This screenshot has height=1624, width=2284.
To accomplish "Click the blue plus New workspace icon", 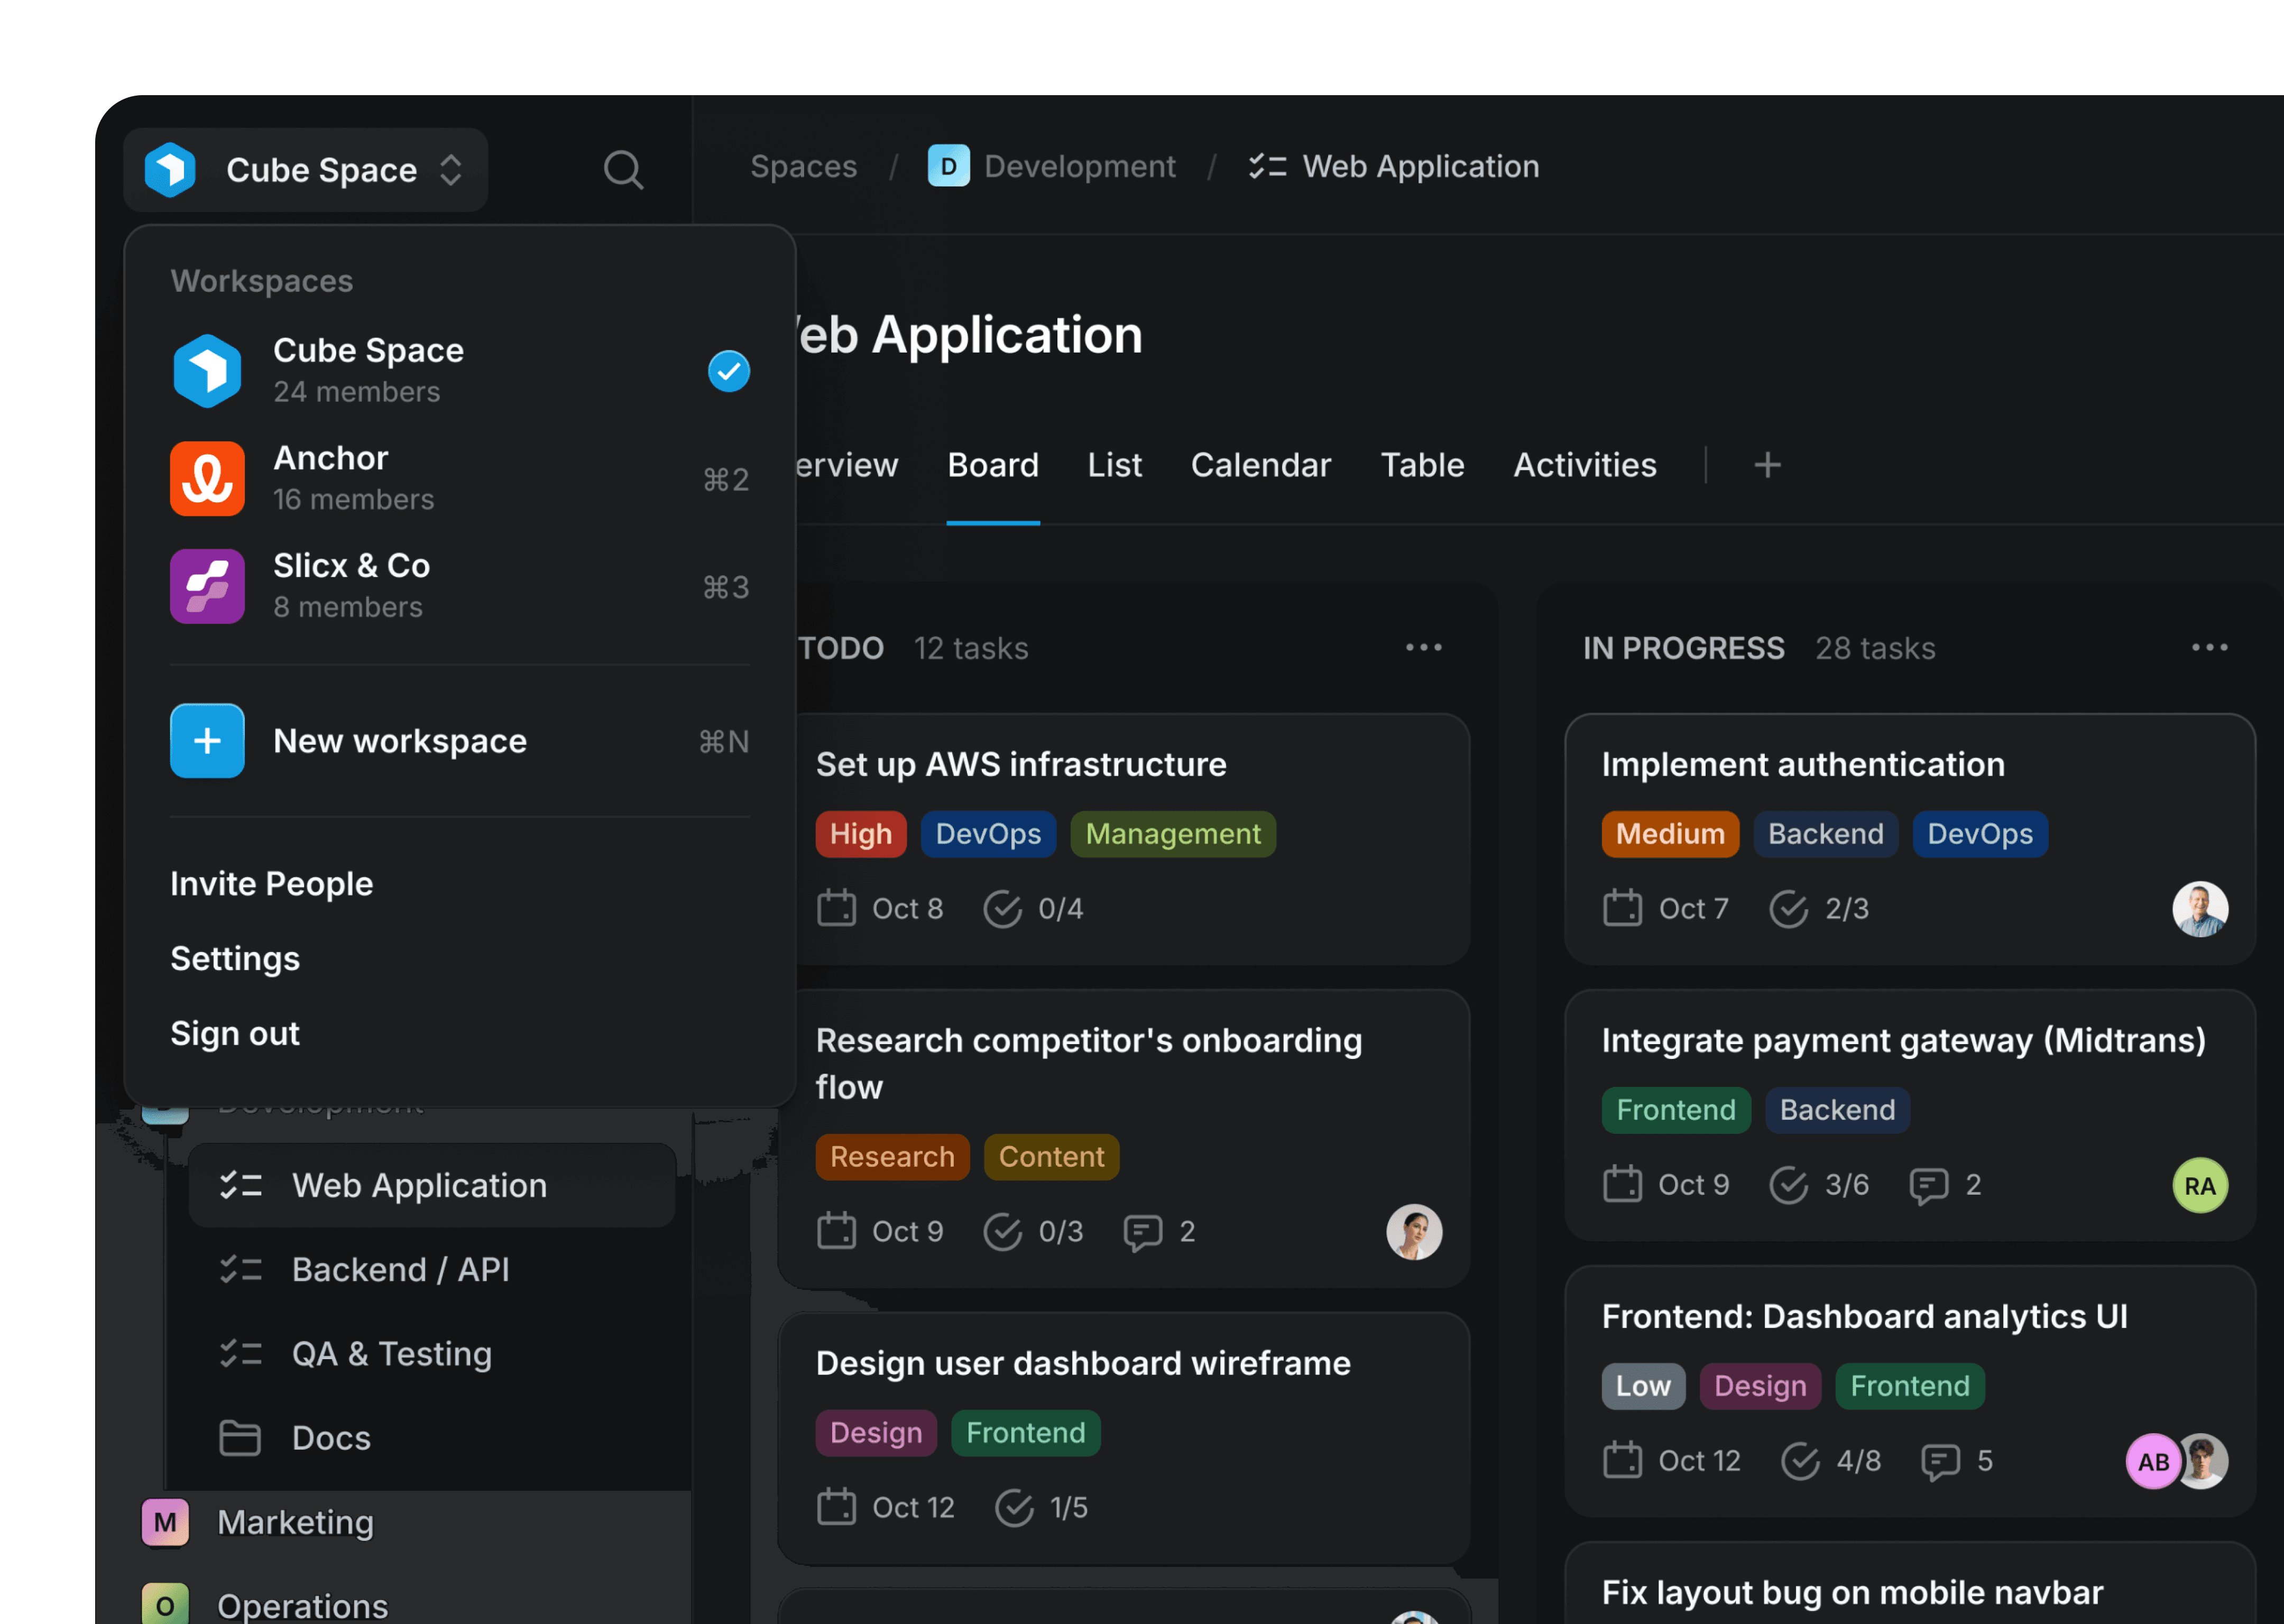I will coord(207,741).
